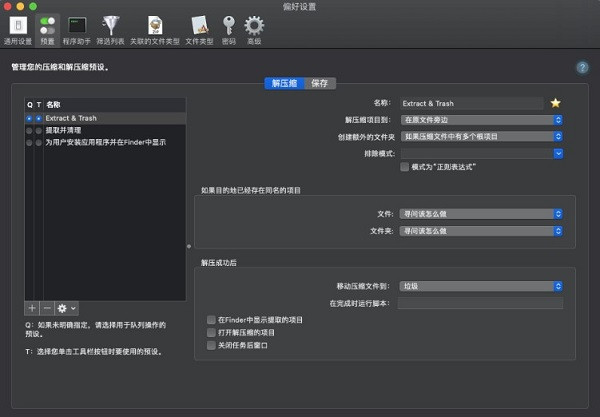Click the minus button to remove preset
This screenshot has width=600, height=417.
click(x=47, y=308)
